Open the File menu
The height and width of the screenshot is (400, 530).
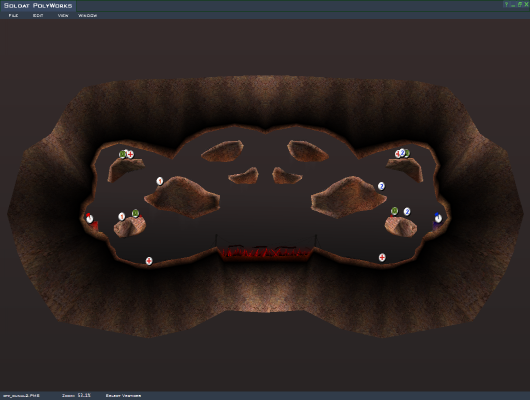pyautogui.click(x=13, y=16)
